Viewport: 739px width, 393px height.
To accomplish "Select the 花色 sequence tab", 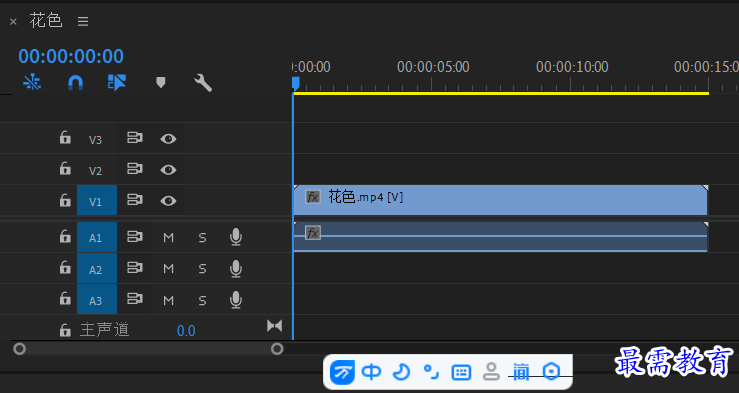I will (46, 21).
